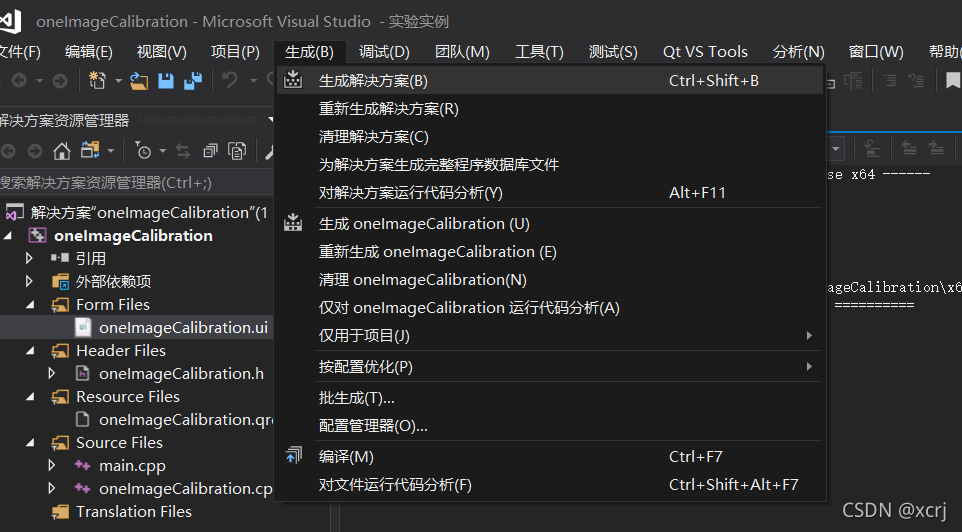The width and height of the screenshot is (962, 532).
Task: Open the 工具(T) menu
Action: (539, 52)
